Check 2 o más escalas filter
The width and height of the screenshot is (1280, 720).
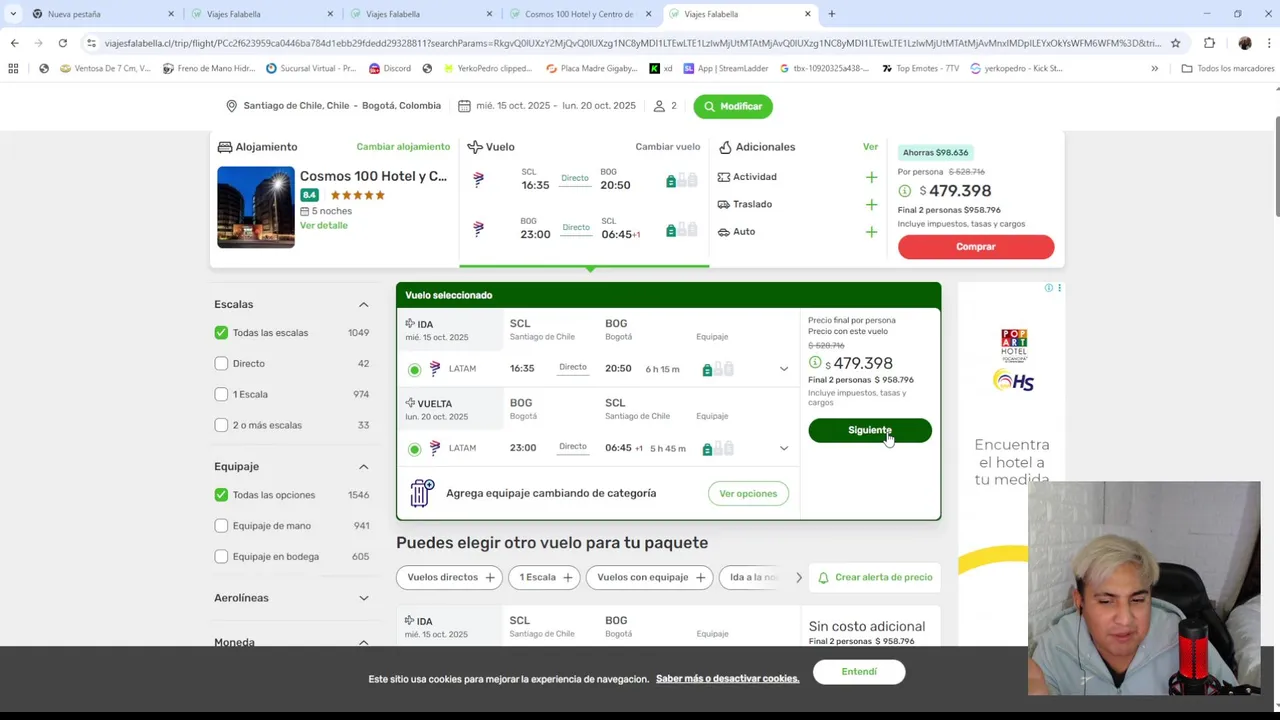221,425
